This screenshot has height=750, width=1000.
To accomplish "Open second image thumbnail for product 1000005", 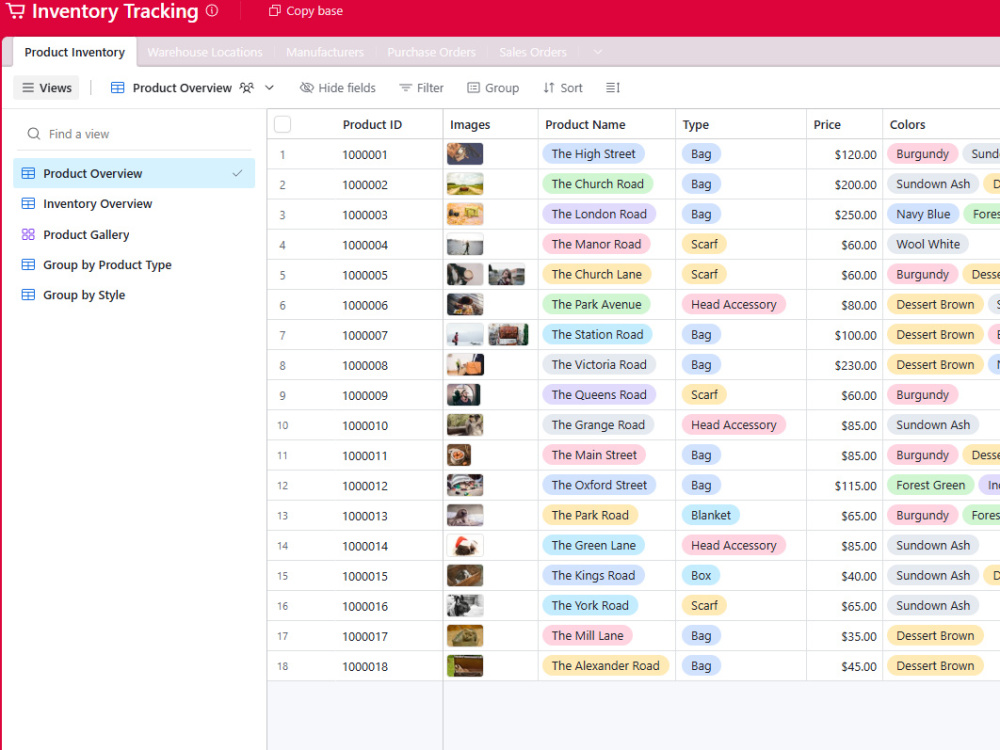I will [x=506, y=274].
